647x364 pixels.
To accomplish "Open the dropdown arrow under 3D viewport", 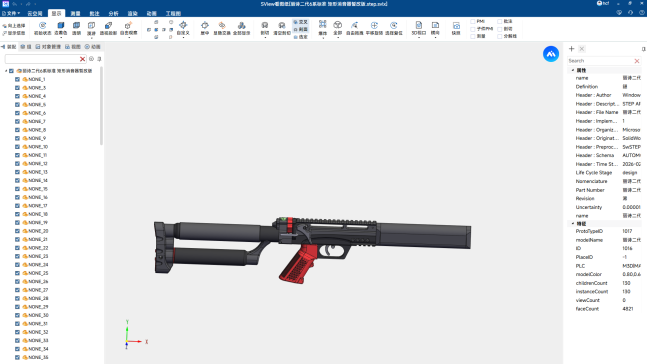I will (418, 38).
